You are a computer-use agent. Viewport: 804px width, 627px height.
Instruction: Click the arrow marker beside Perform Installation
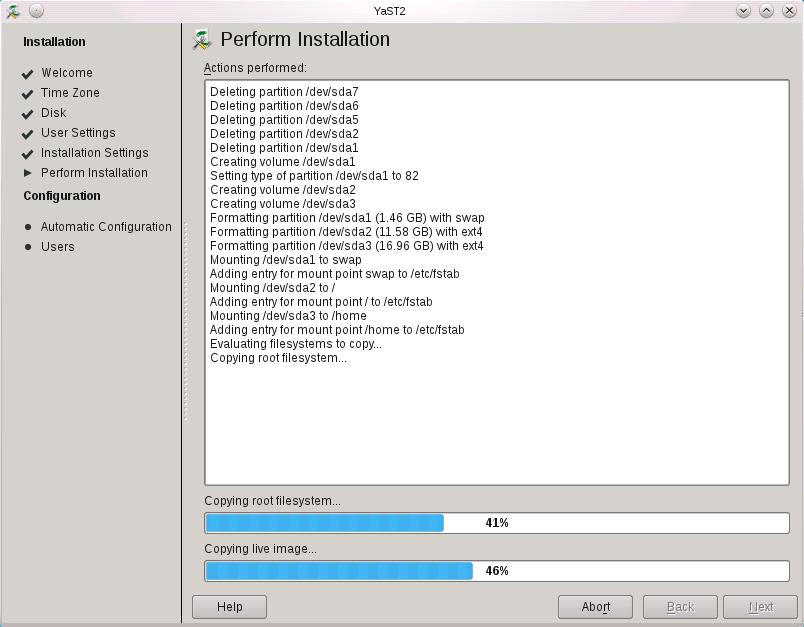click(x=27, y=173)
